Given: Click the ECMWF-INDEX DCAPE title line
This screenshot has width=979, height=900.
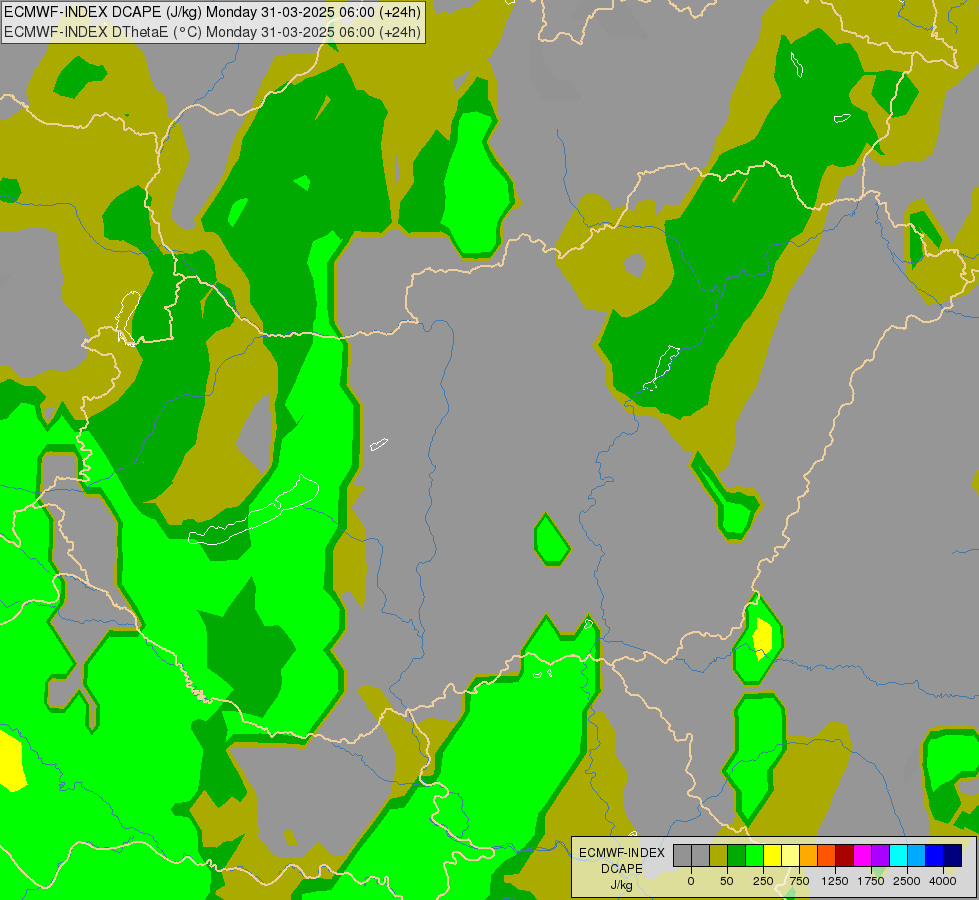Looking at the screenshot, I should [x=212, y=12].
